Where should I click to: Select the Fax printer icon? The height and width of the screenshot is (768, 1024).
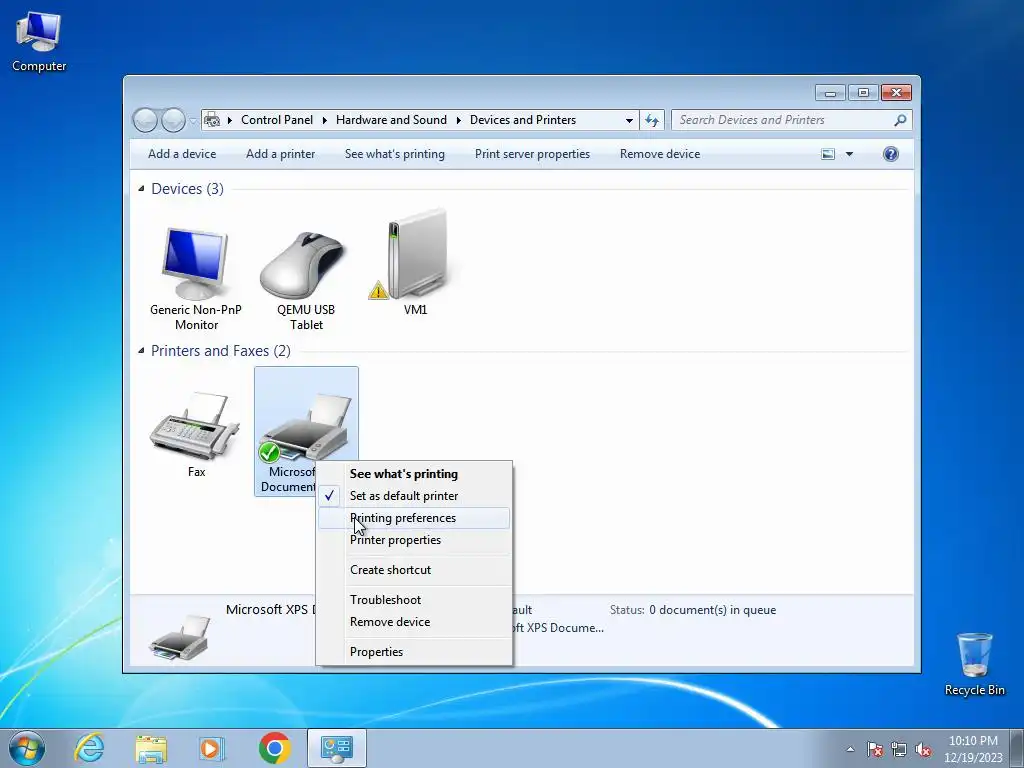click(196, 434)
